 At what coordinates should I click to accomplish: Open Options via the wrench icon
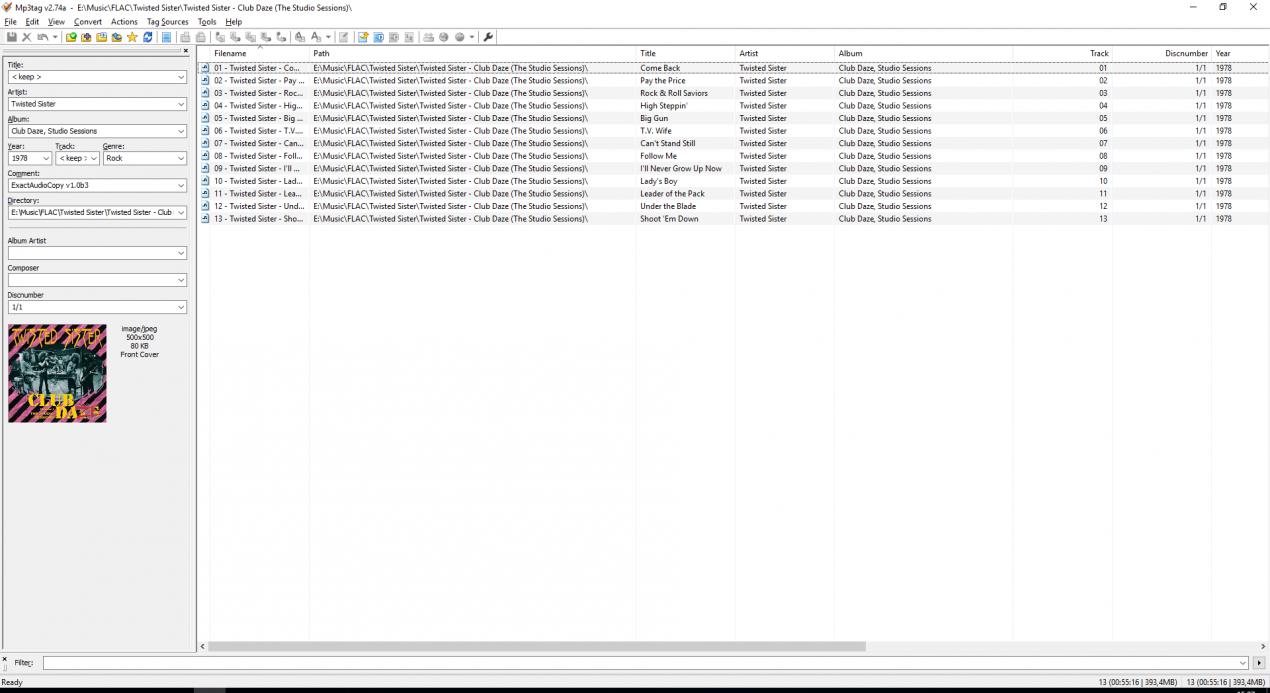488,37
